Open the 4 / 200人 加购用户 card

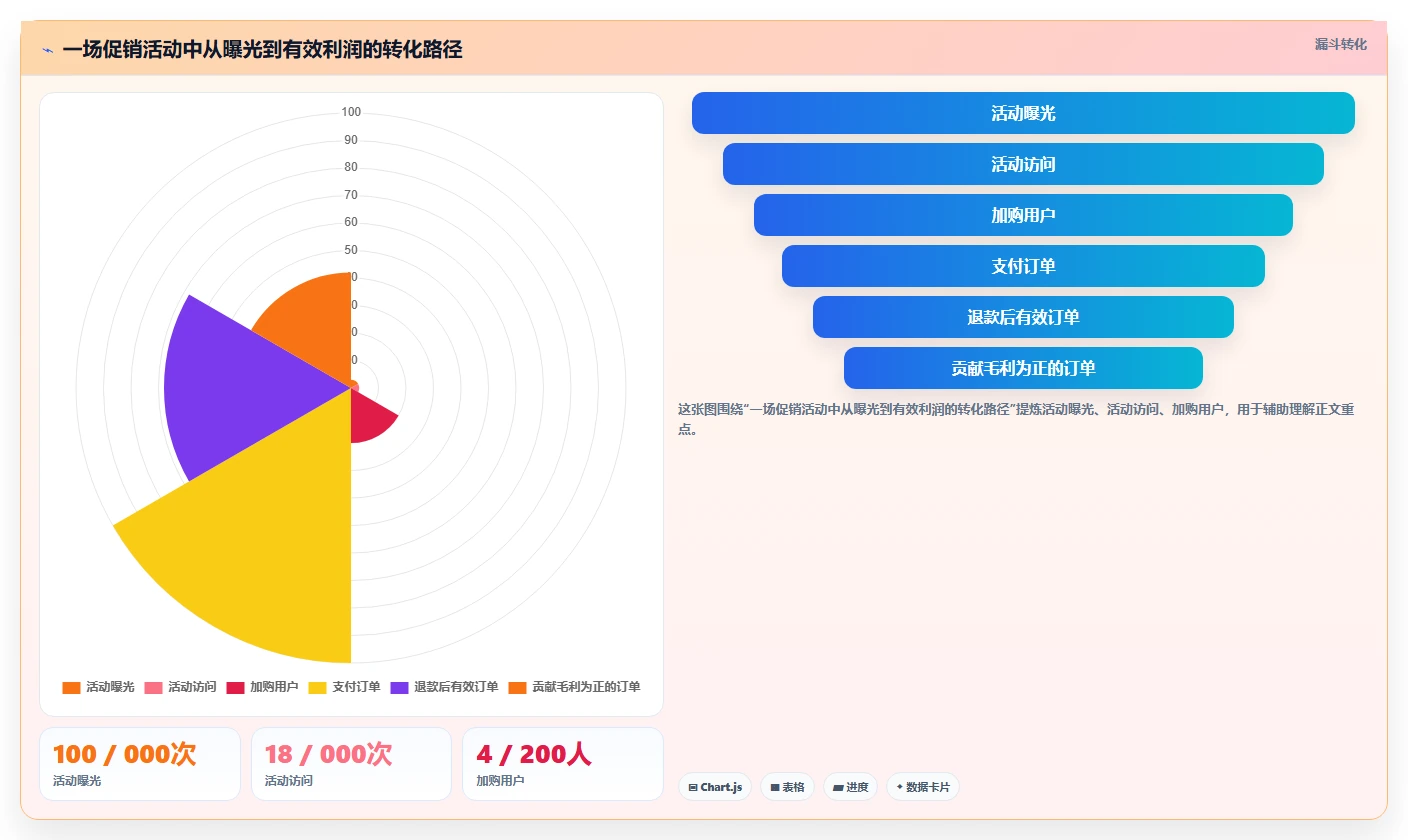(563, 764)
